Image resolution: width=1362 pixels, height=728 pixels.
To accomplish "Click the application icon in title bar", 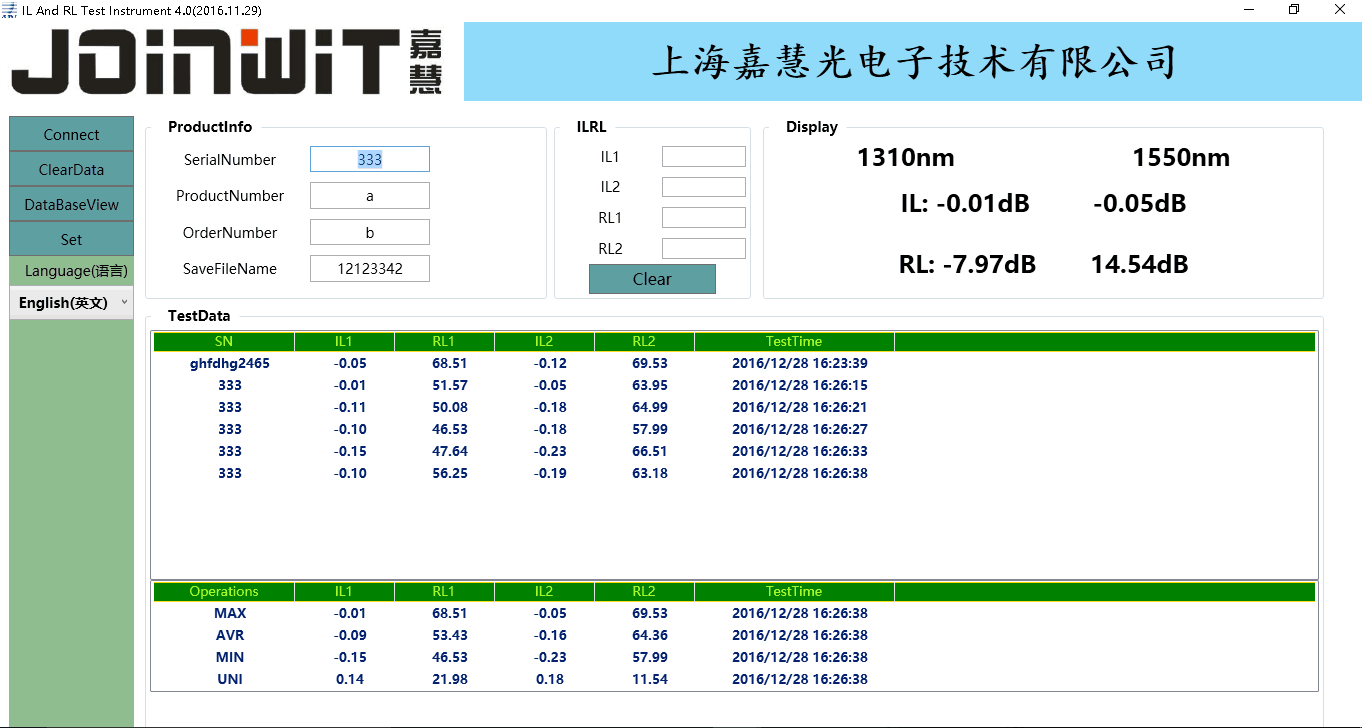I will 10,9.
